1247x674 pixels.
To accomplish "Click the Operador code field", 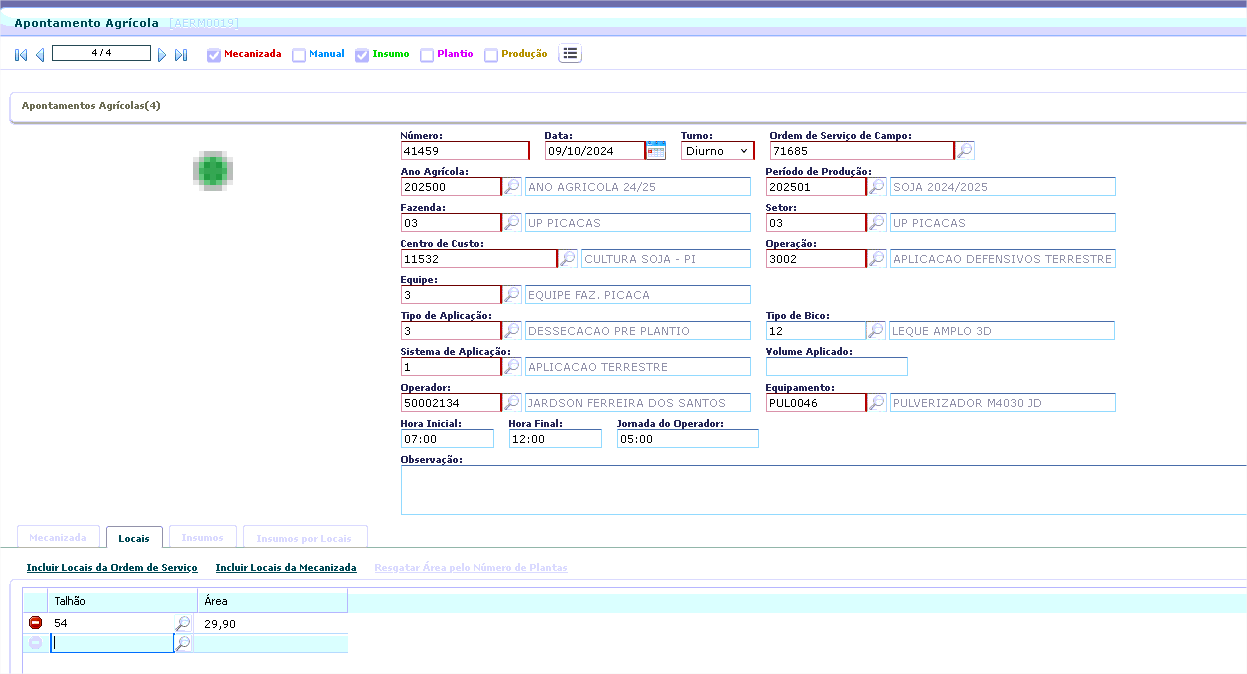I will [x=451, y=403].
